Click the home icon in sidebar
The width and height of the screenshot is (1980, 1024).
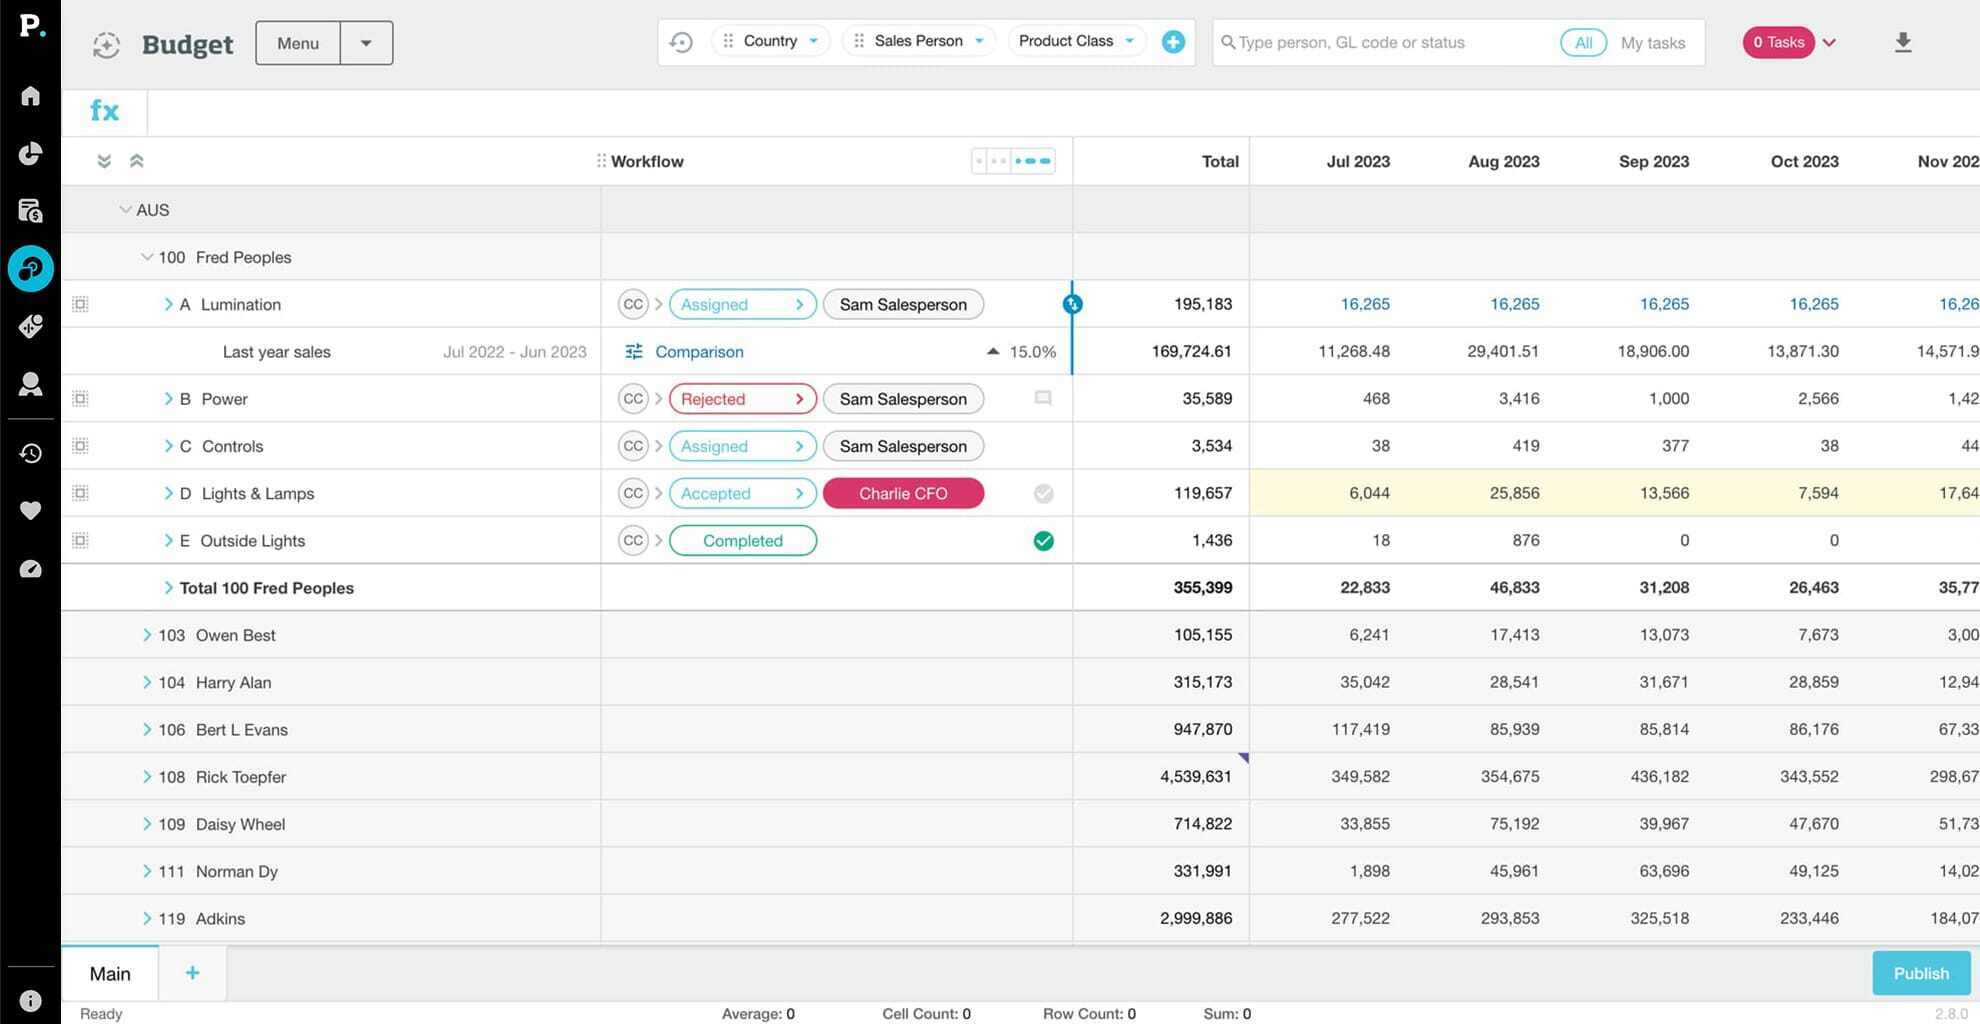point(30,96)
